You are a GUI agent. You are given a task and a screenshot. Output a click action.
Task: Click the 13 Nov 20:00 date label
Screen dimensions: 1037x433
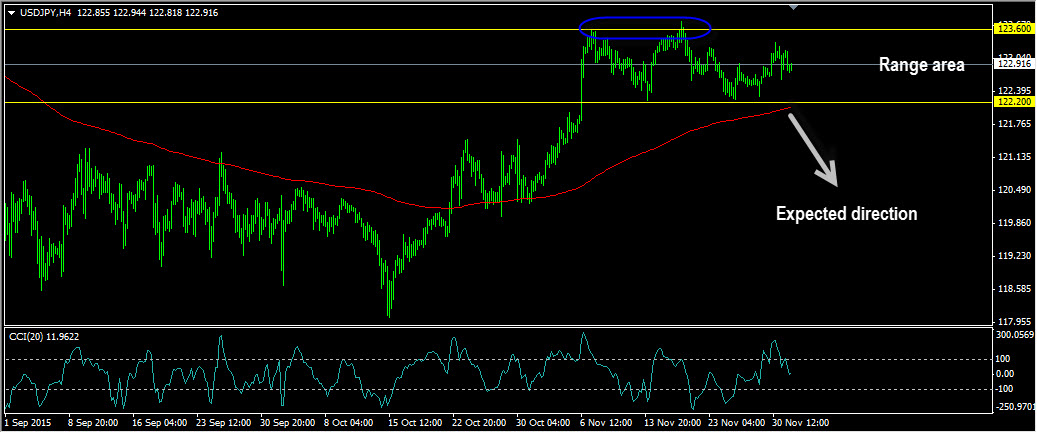click(x=673, y=422)
